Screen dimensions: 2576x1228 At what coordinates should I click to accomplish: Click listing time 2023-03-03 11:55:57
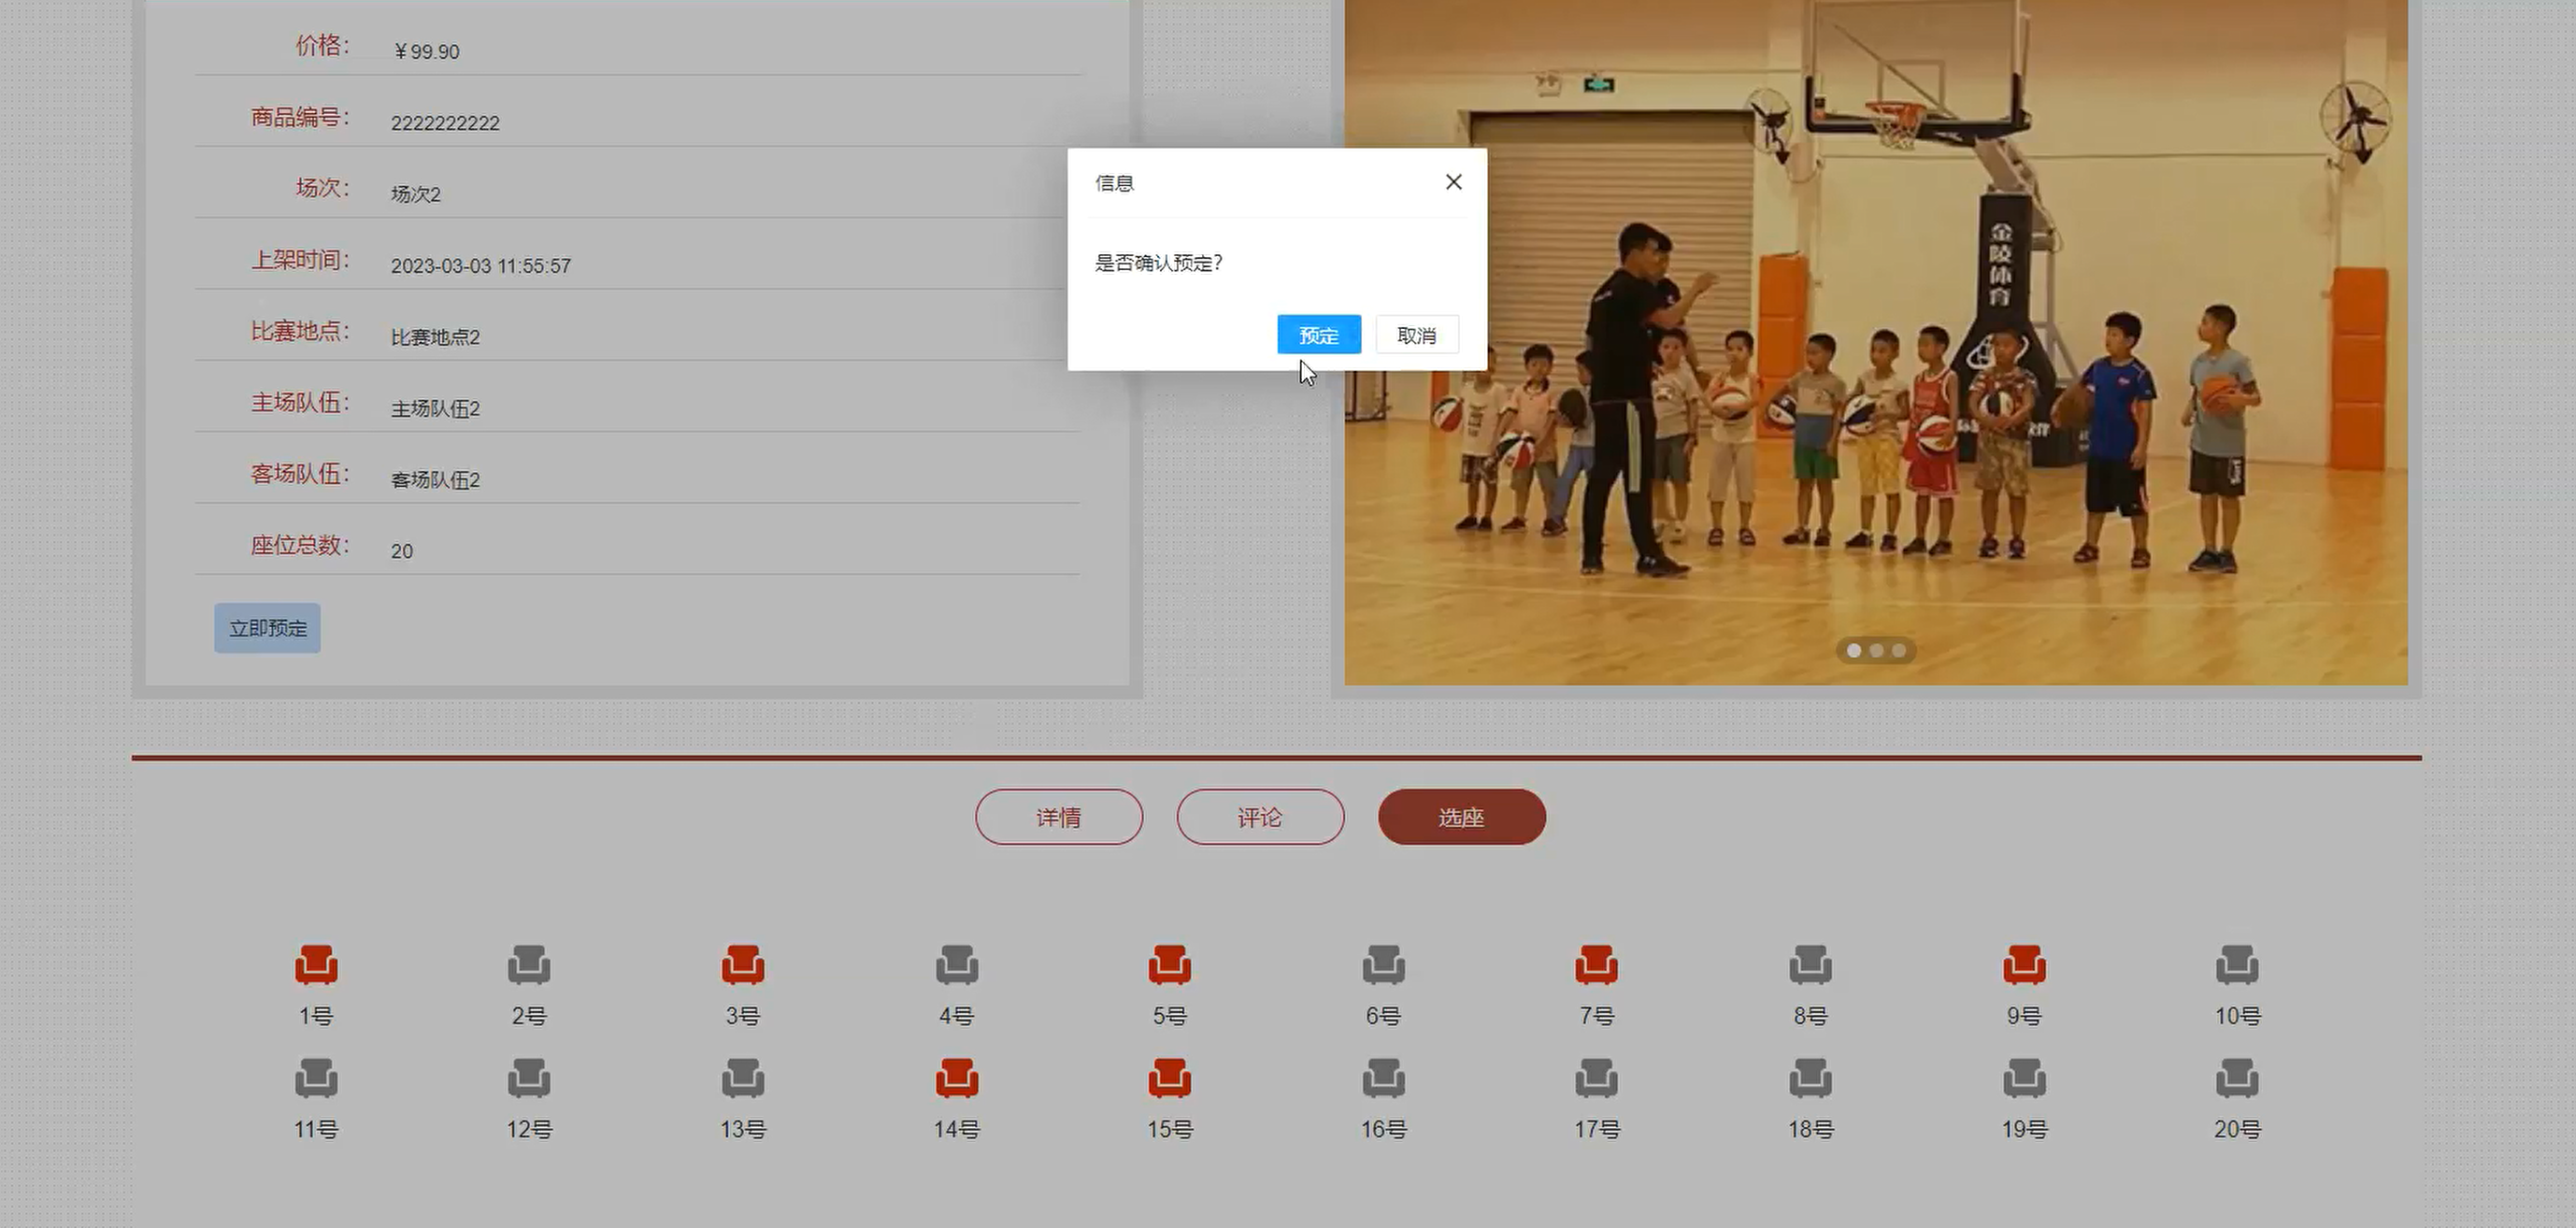(x=481, y=266)
